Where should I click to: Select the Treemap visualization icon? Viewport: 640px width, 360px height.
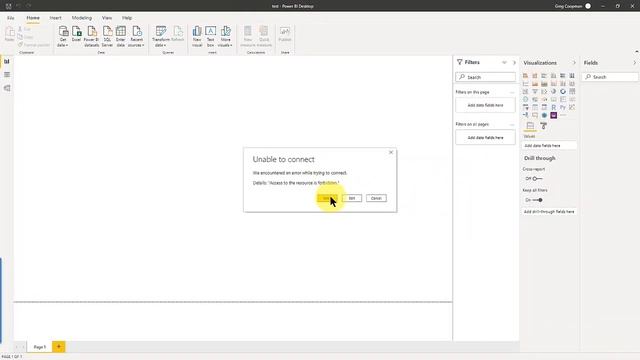572,91
